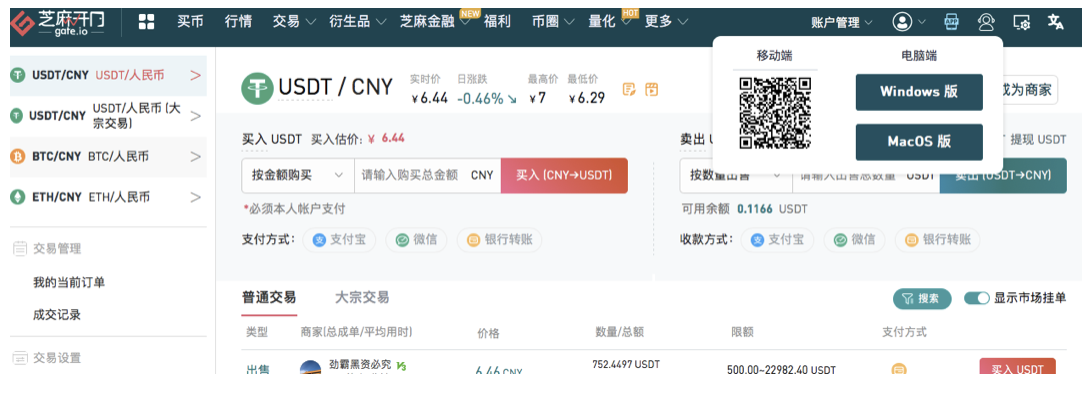The image size is (1082, 414).
Task: Select USDT/人民币 pair in sidebar
Action: pos(108,75)
